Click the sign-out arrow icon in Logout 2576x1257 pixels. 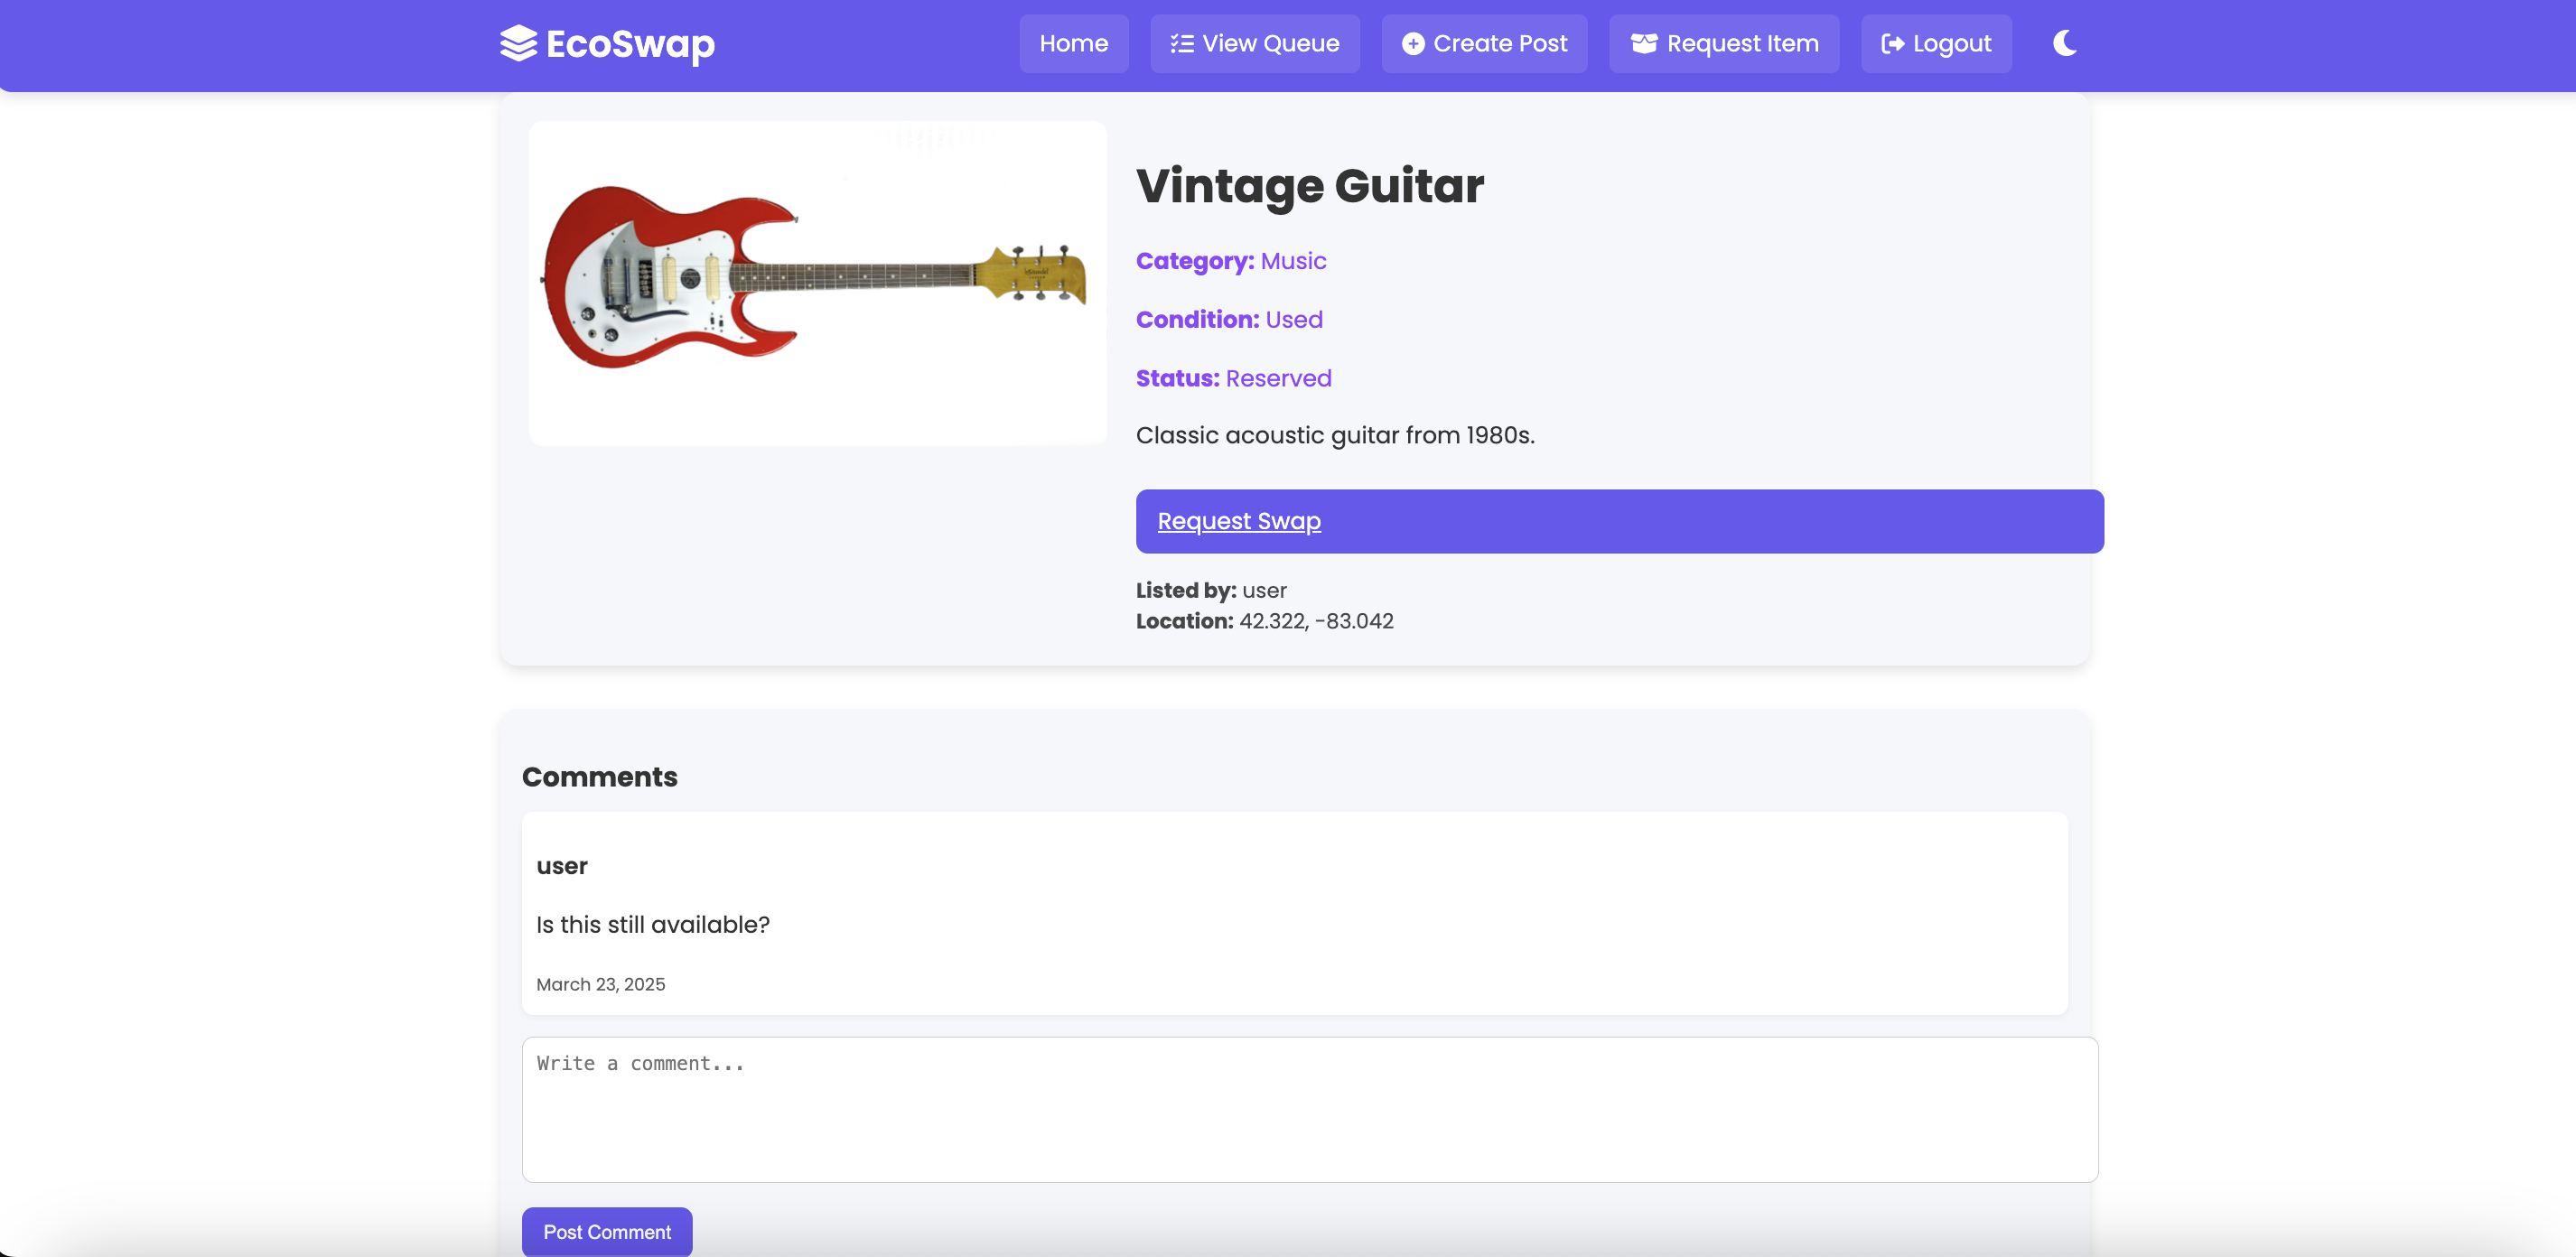[x=1892, y=44]
